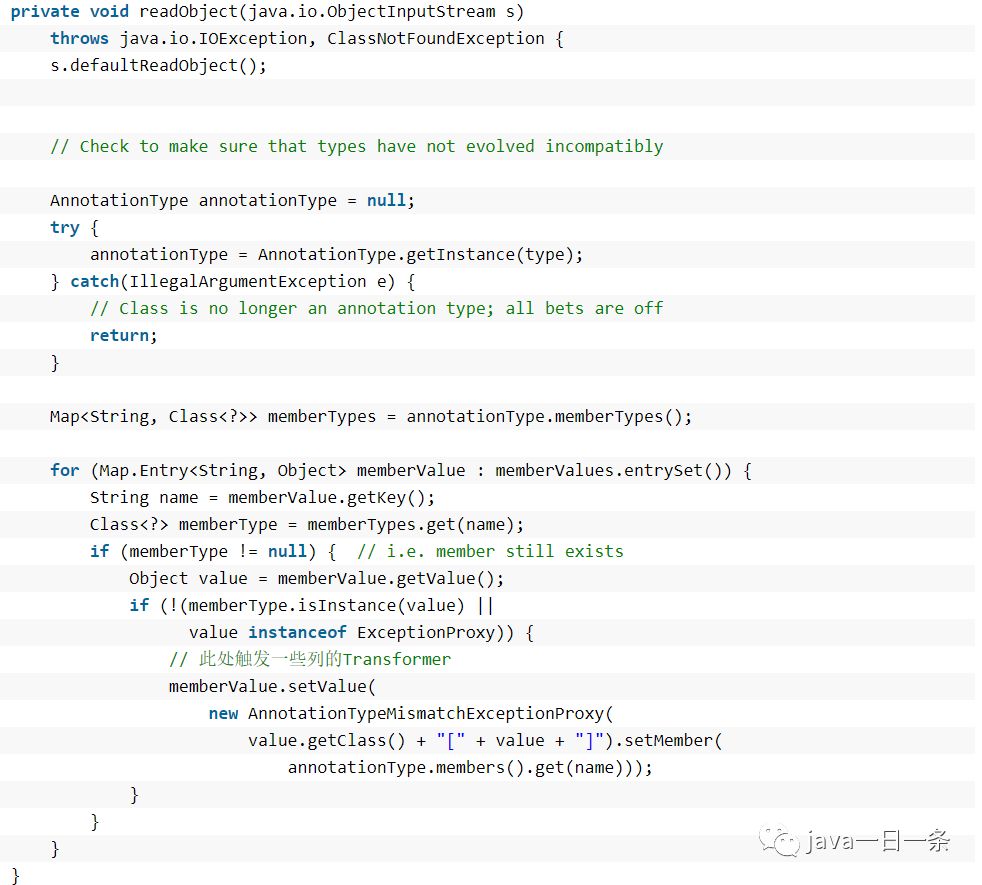The height and width of the screenshot is (885, 982).
Task: Click the 'Object value = memberValue.getValue();' line
Action: [x=316, y=578]
